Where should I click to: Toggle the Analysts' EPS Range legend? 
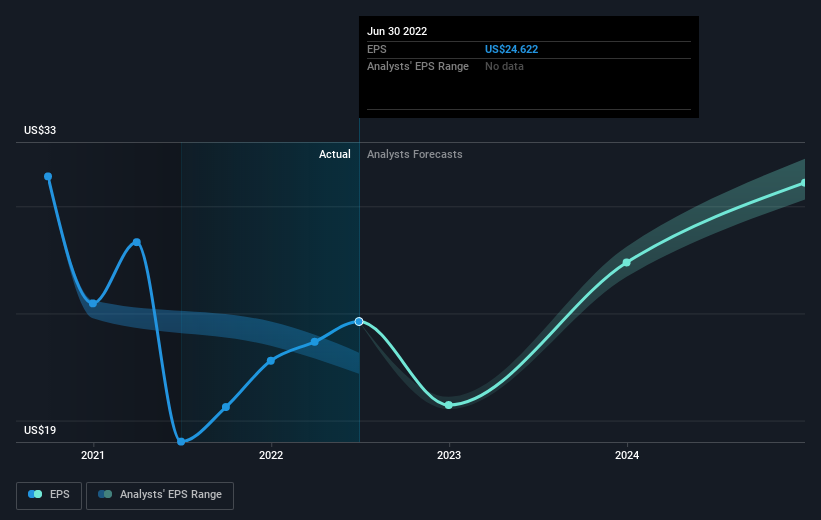(160, 495)
